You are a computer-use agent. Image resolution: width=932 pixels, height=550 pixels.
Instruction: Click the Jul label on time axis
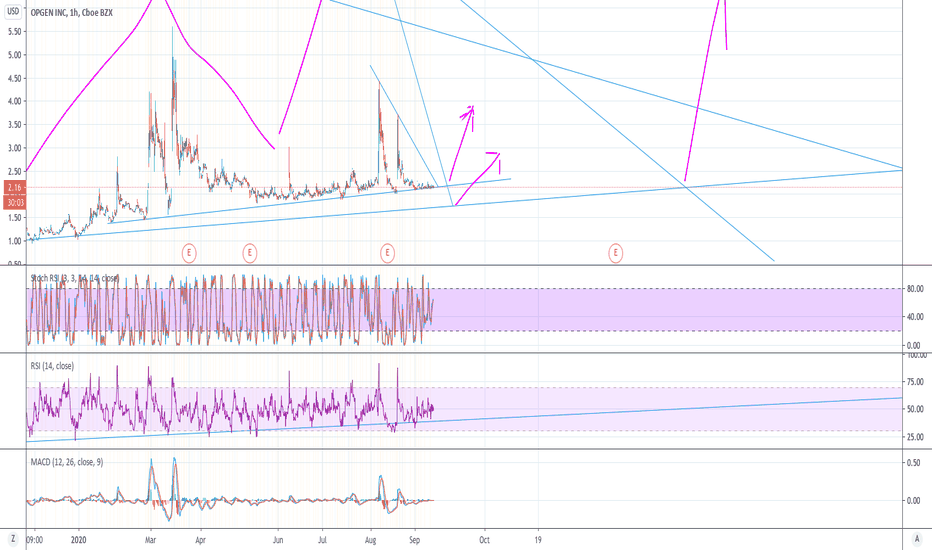coord(322,540)
